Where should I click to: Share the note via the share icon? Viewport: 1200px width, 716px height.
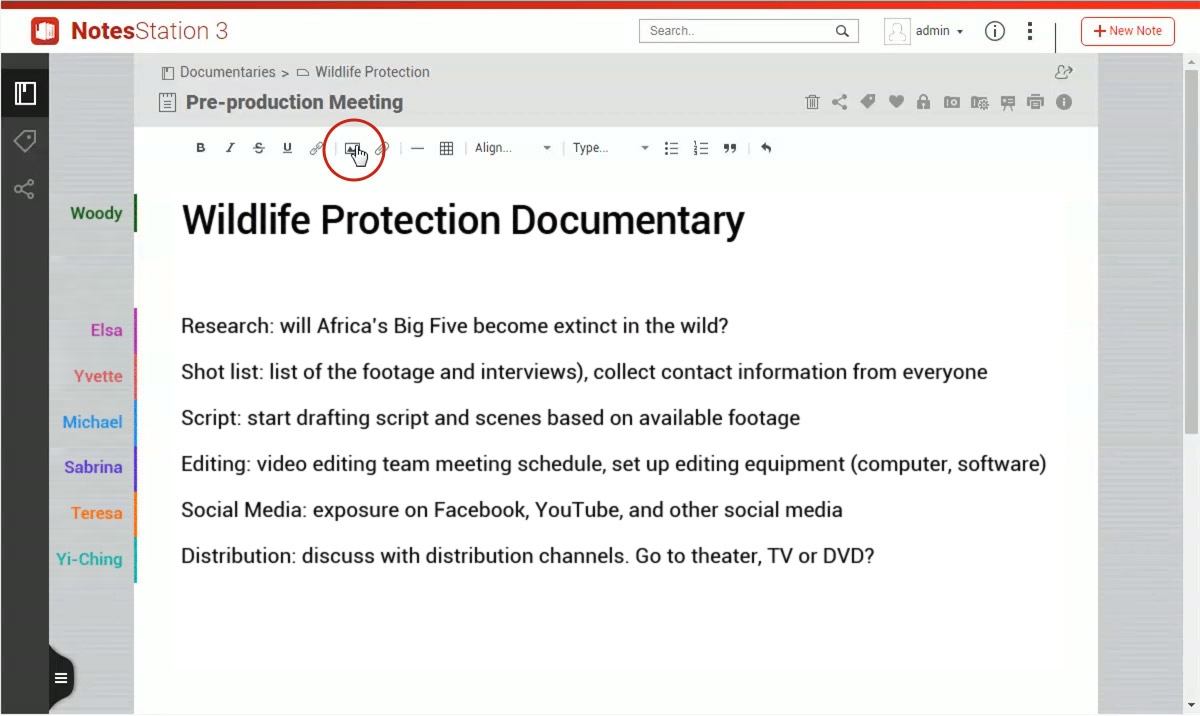pyautogui.click(x=840, y=102)
